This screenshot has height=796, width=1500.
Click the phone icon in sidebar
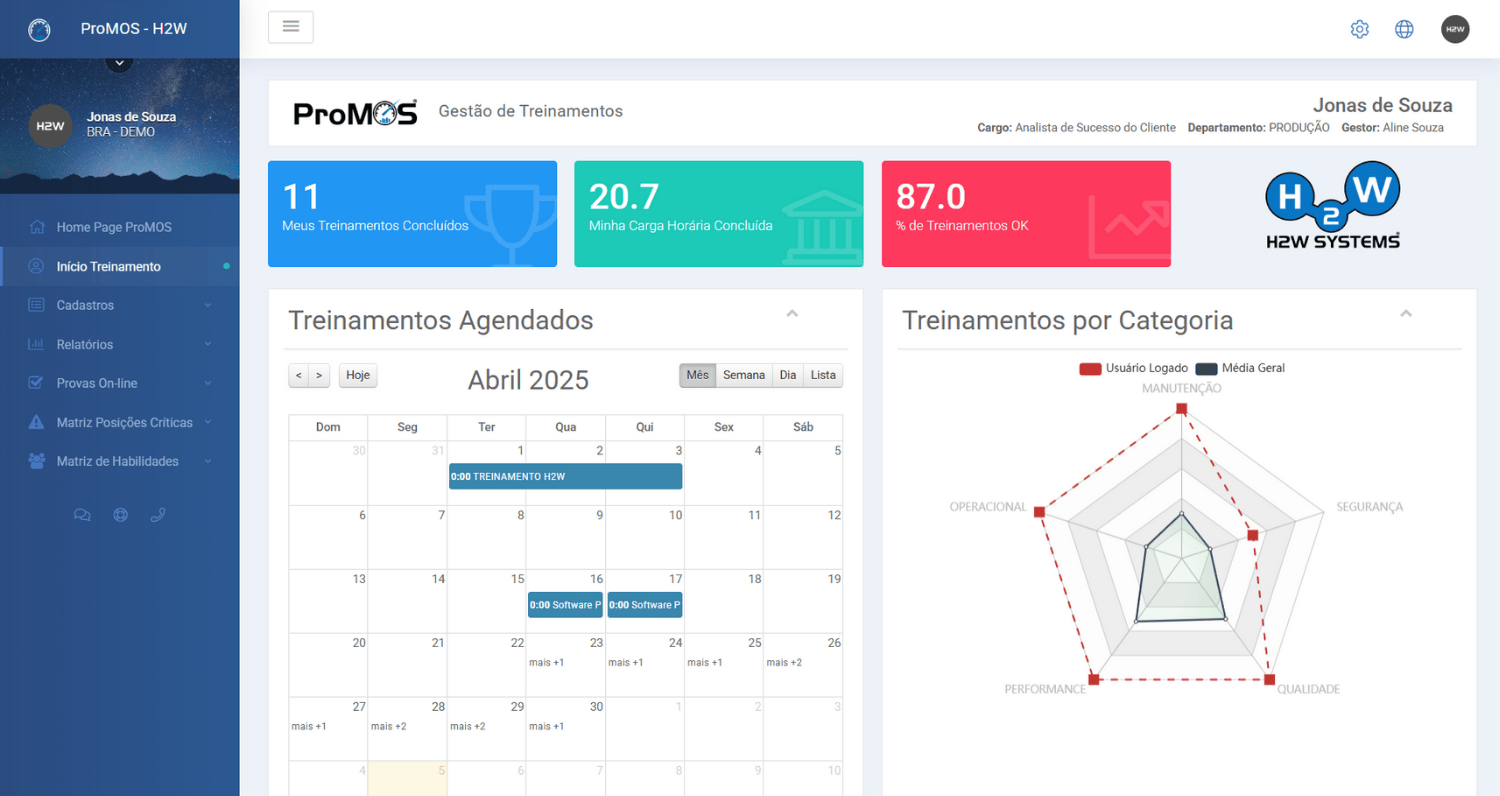pos(158,516)
